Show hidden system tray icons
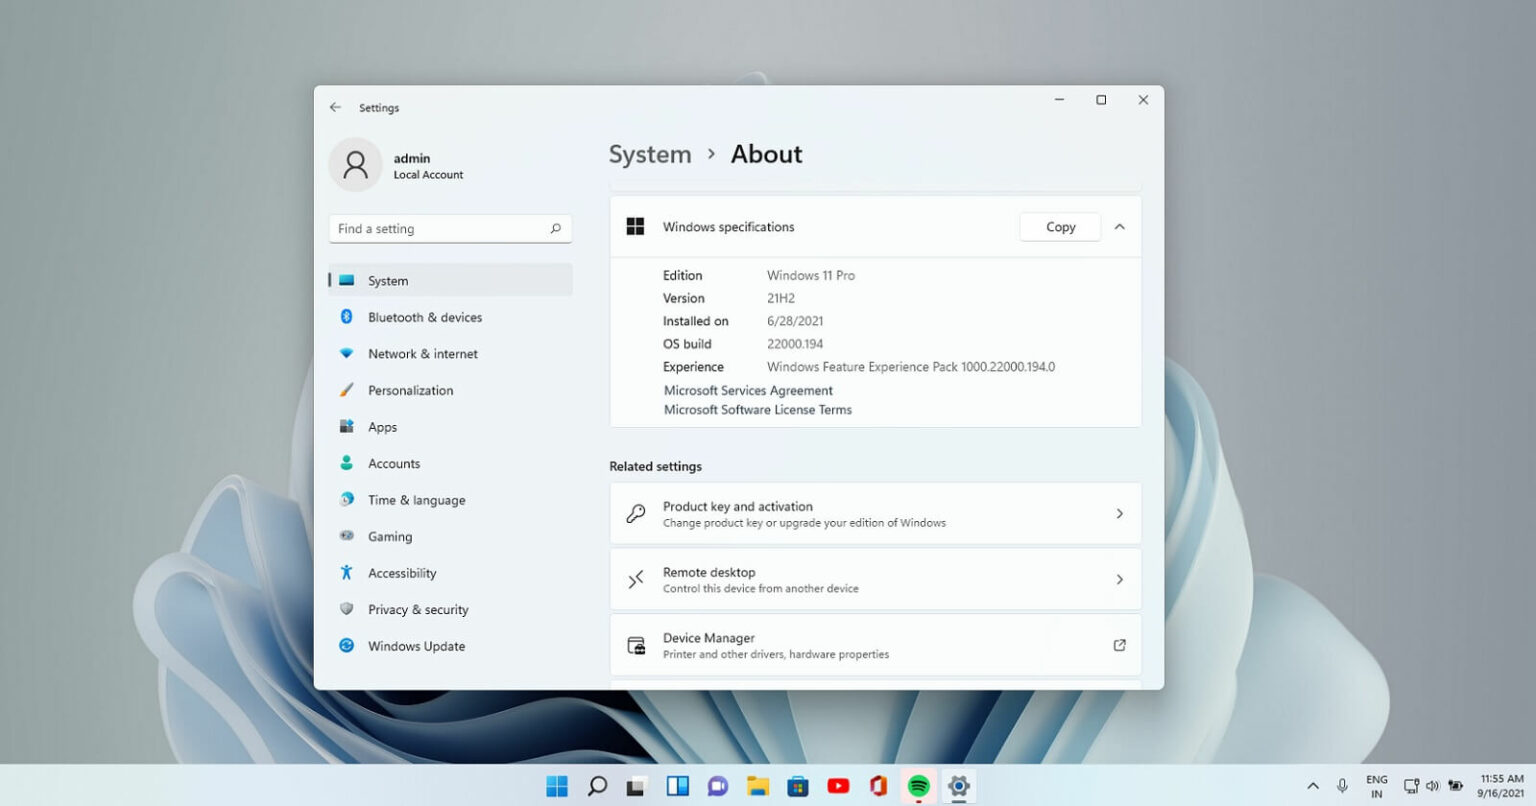This screenshot has width=1536, height=806. coord(1313,786)
